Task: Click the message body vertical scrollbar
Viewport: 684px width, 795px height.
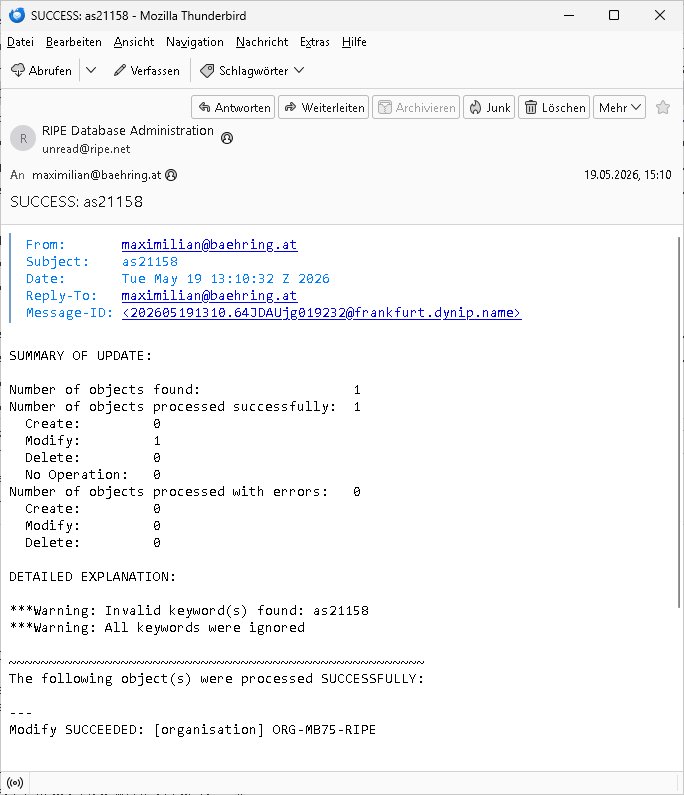Action: click(679, 422)
